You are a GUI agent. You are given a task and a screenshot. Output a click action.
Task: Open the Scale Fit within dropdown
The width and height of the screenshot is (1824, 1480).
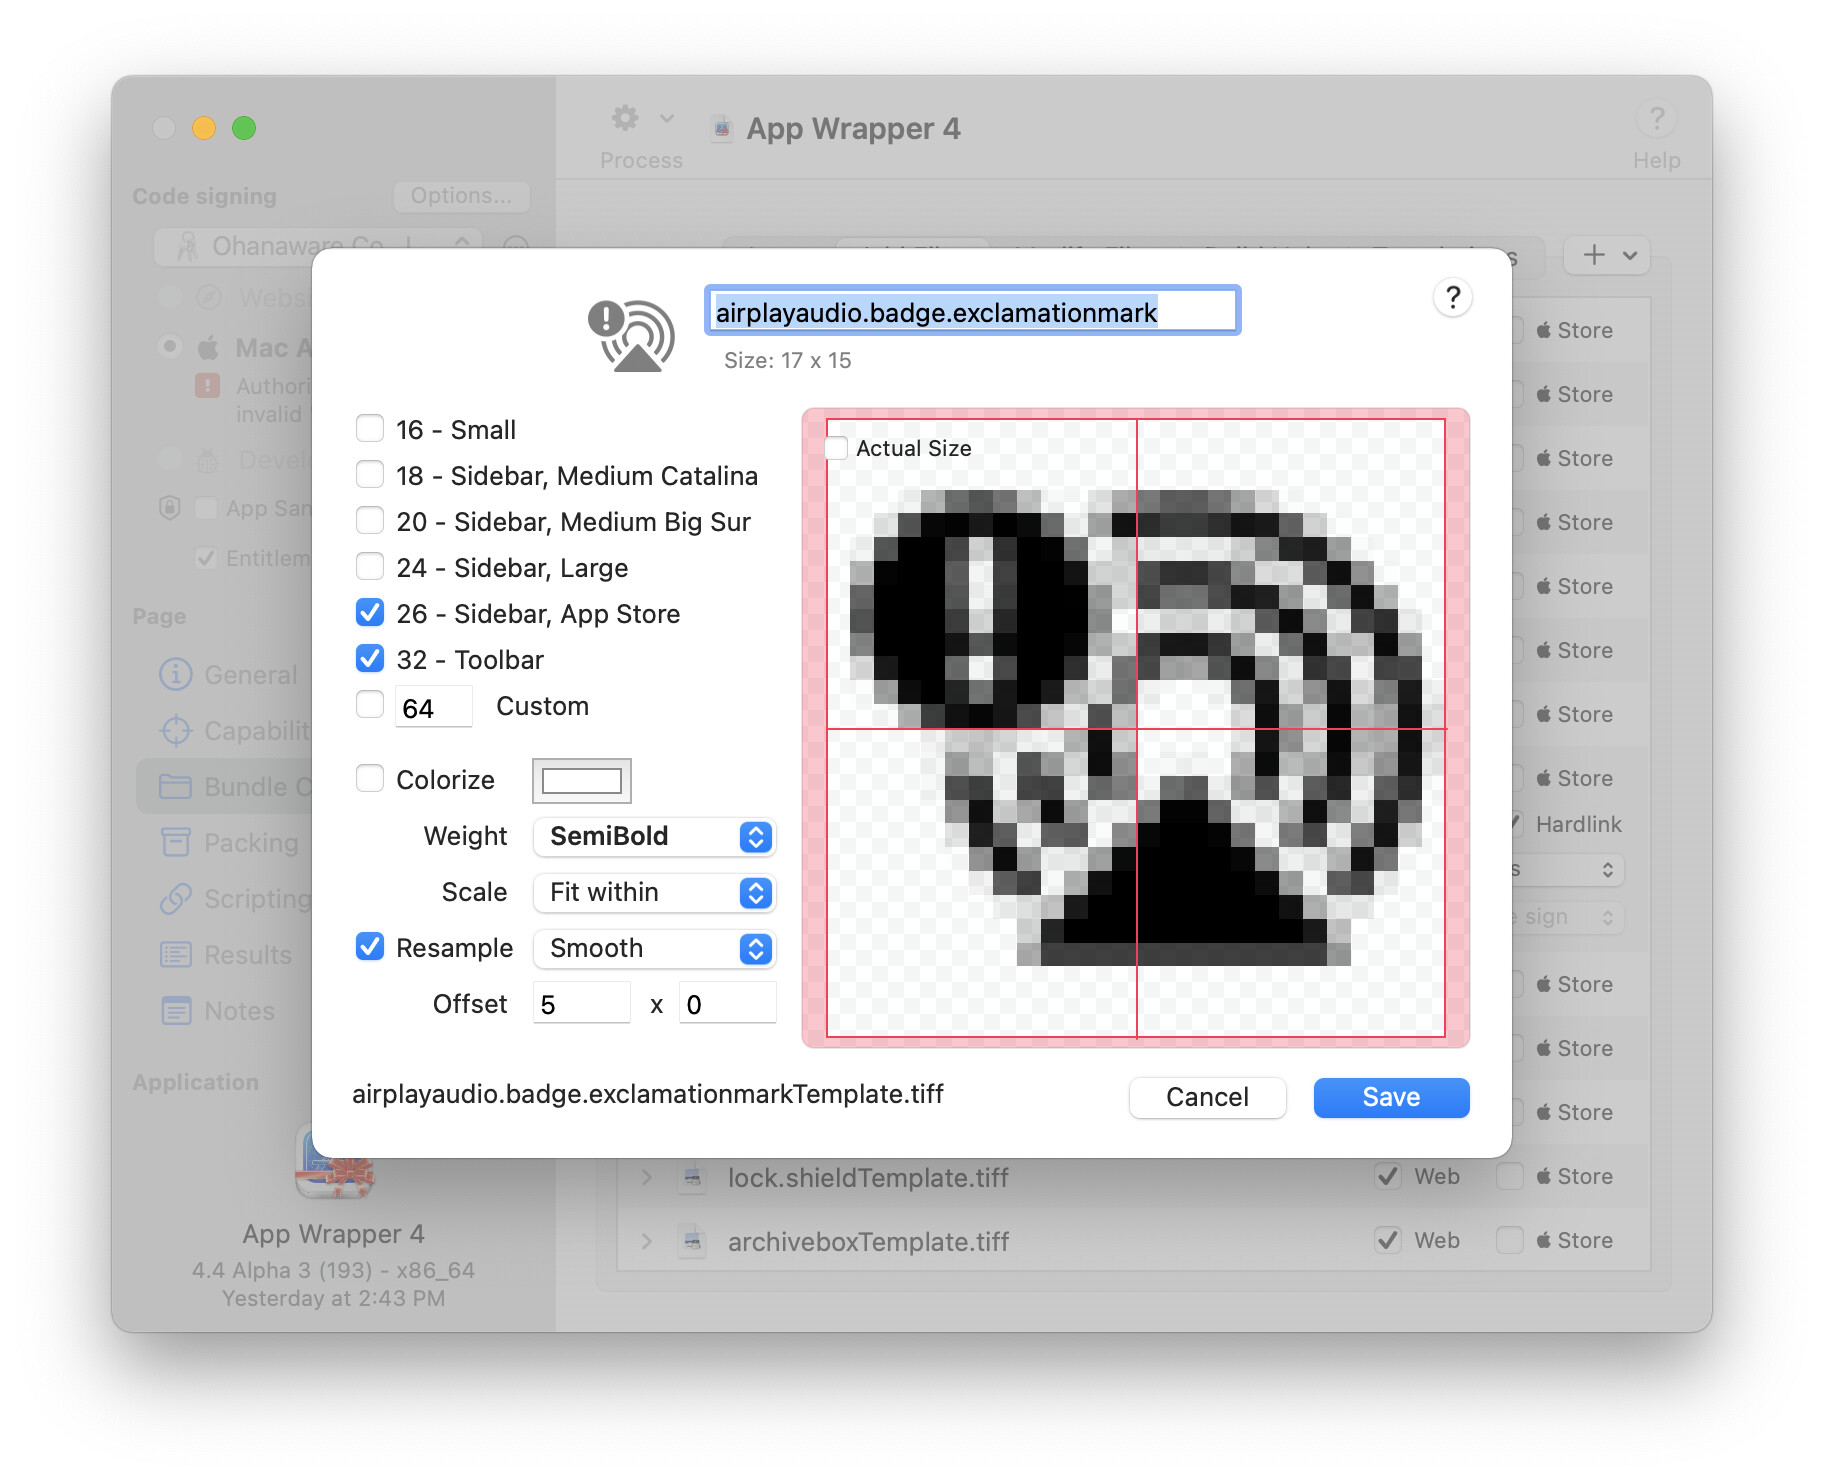click(x=655, y=892)
